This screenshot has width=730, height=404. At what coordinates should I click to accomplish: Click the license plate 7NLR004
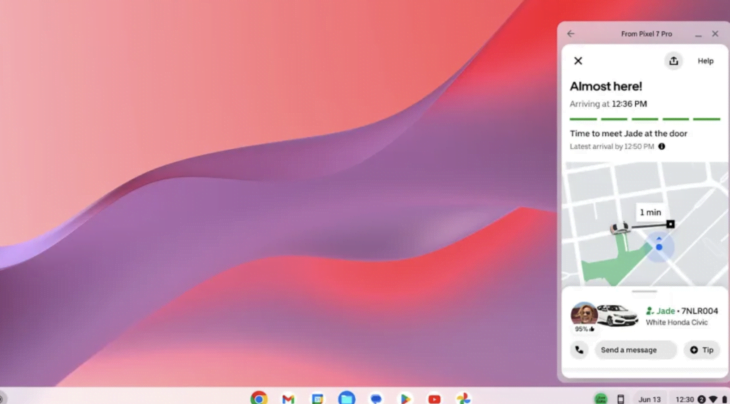point(700,311)
